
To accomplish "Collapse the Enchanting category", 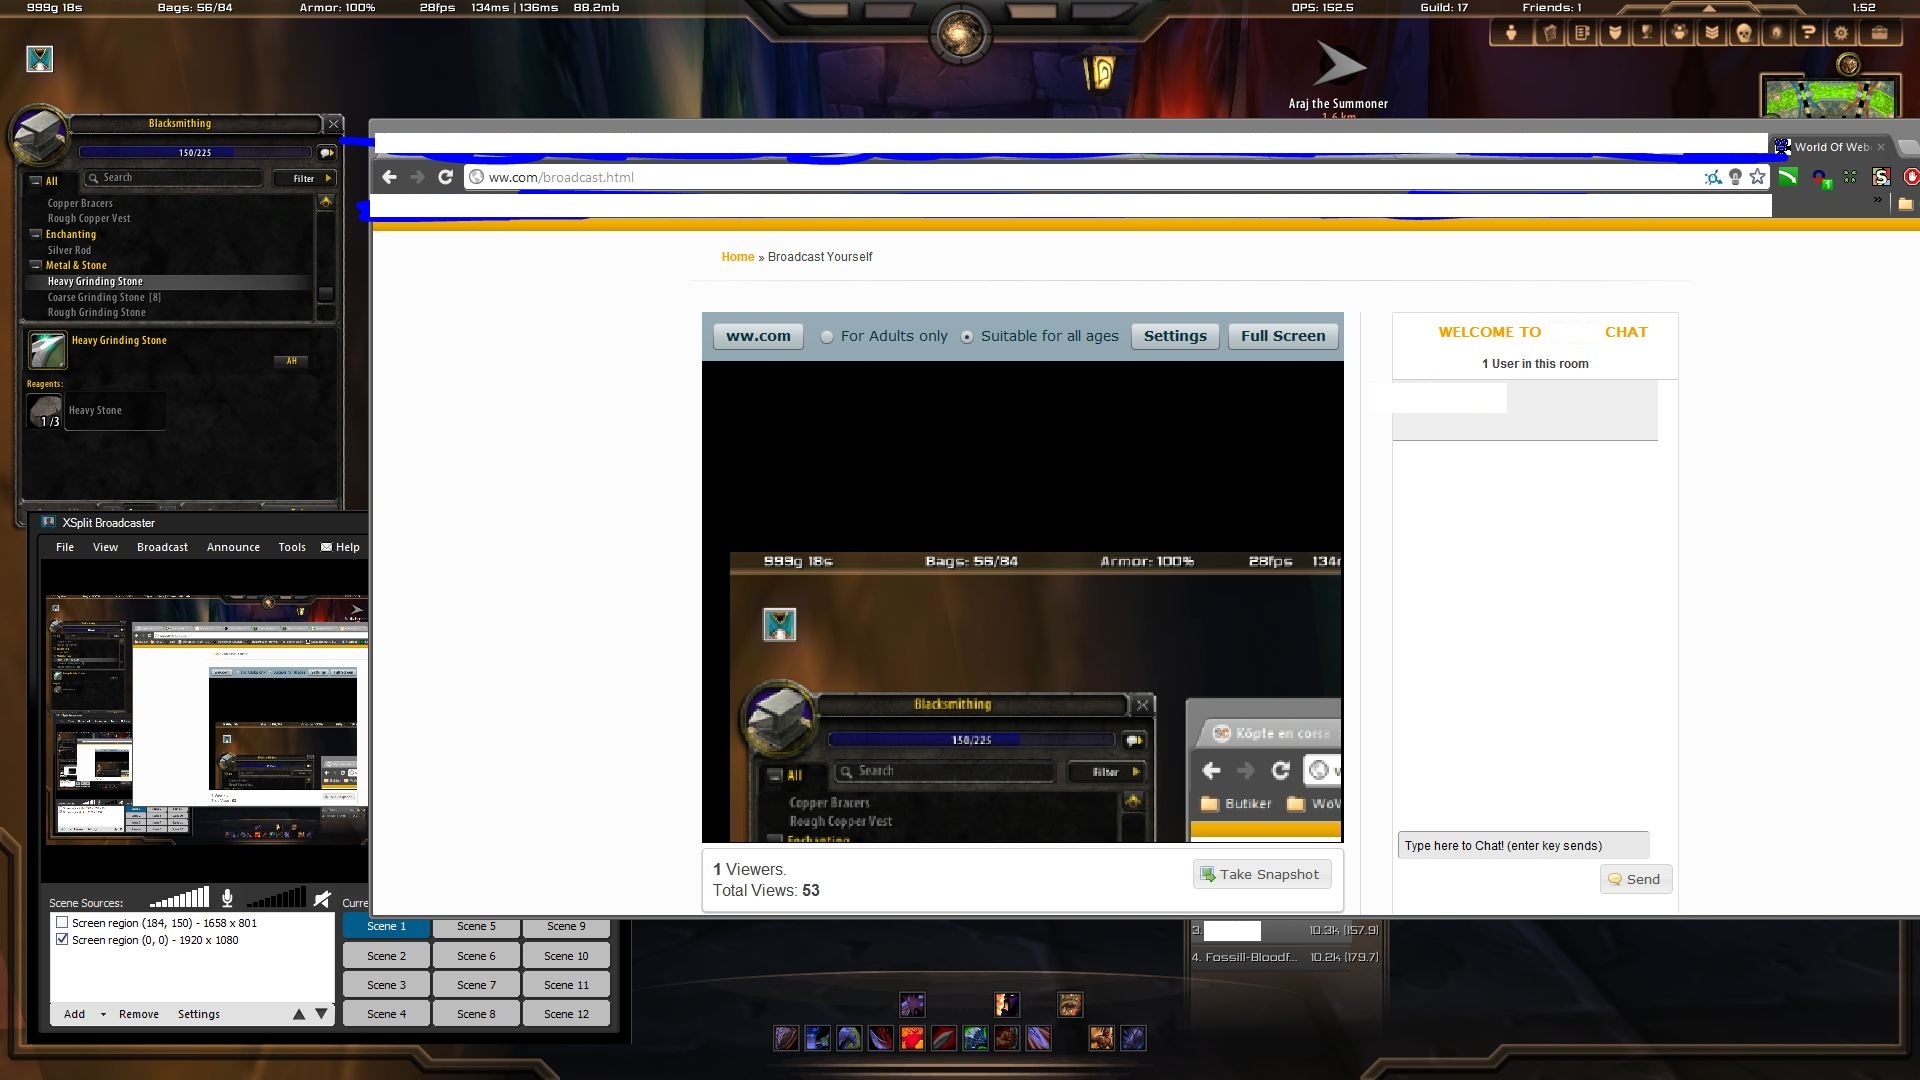I will [36, 234].
